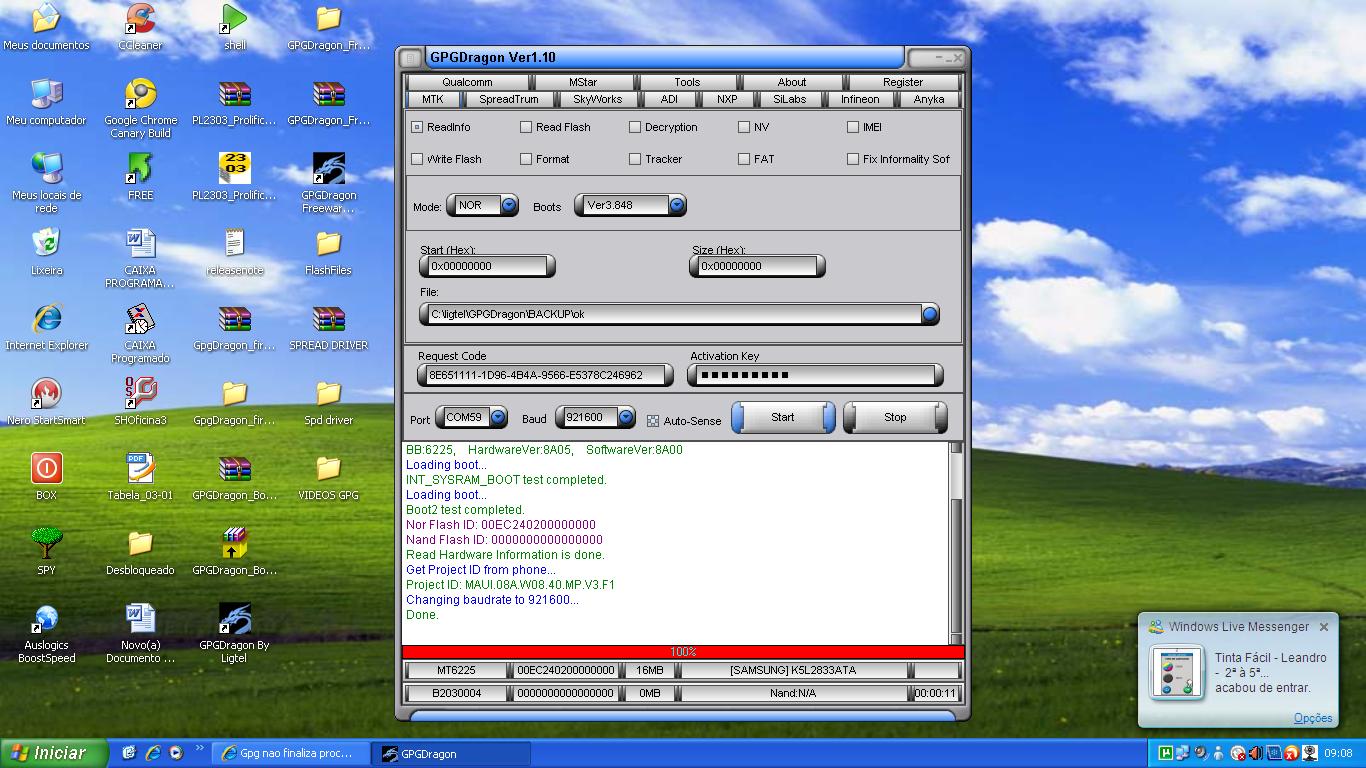Screen dimensions: 1366x768
Task: Open Spd driver folder
Action: coord(328,402)
